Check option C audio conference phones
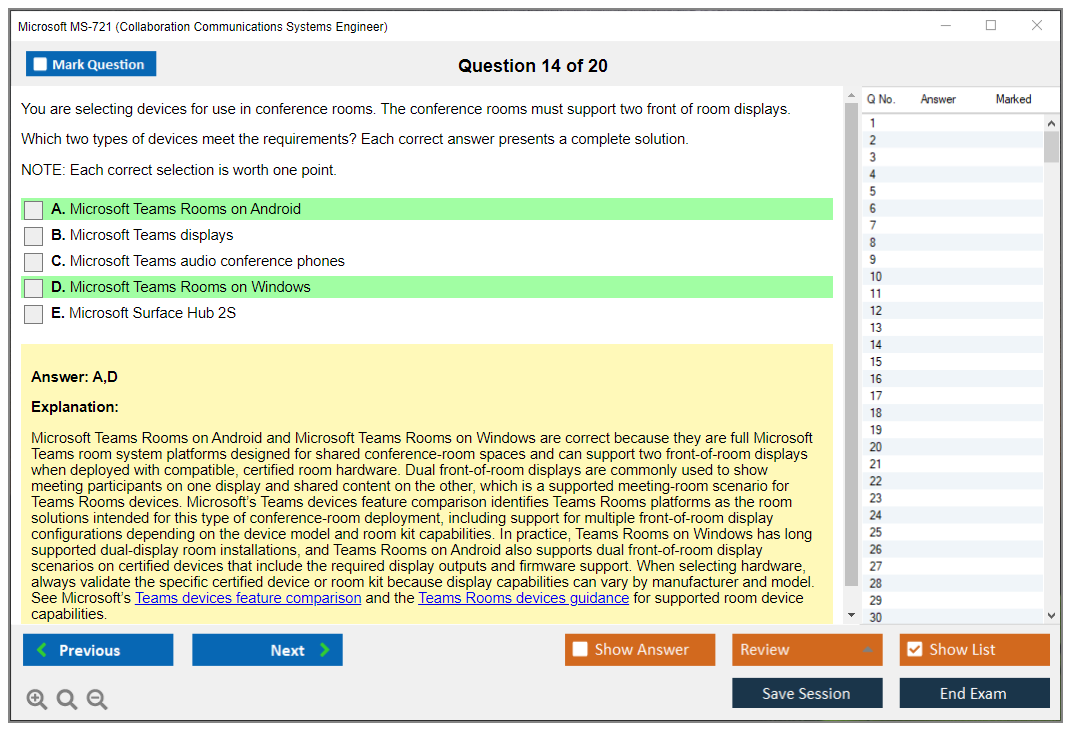The image size is (1075, 735). click(x=34, y=262)
